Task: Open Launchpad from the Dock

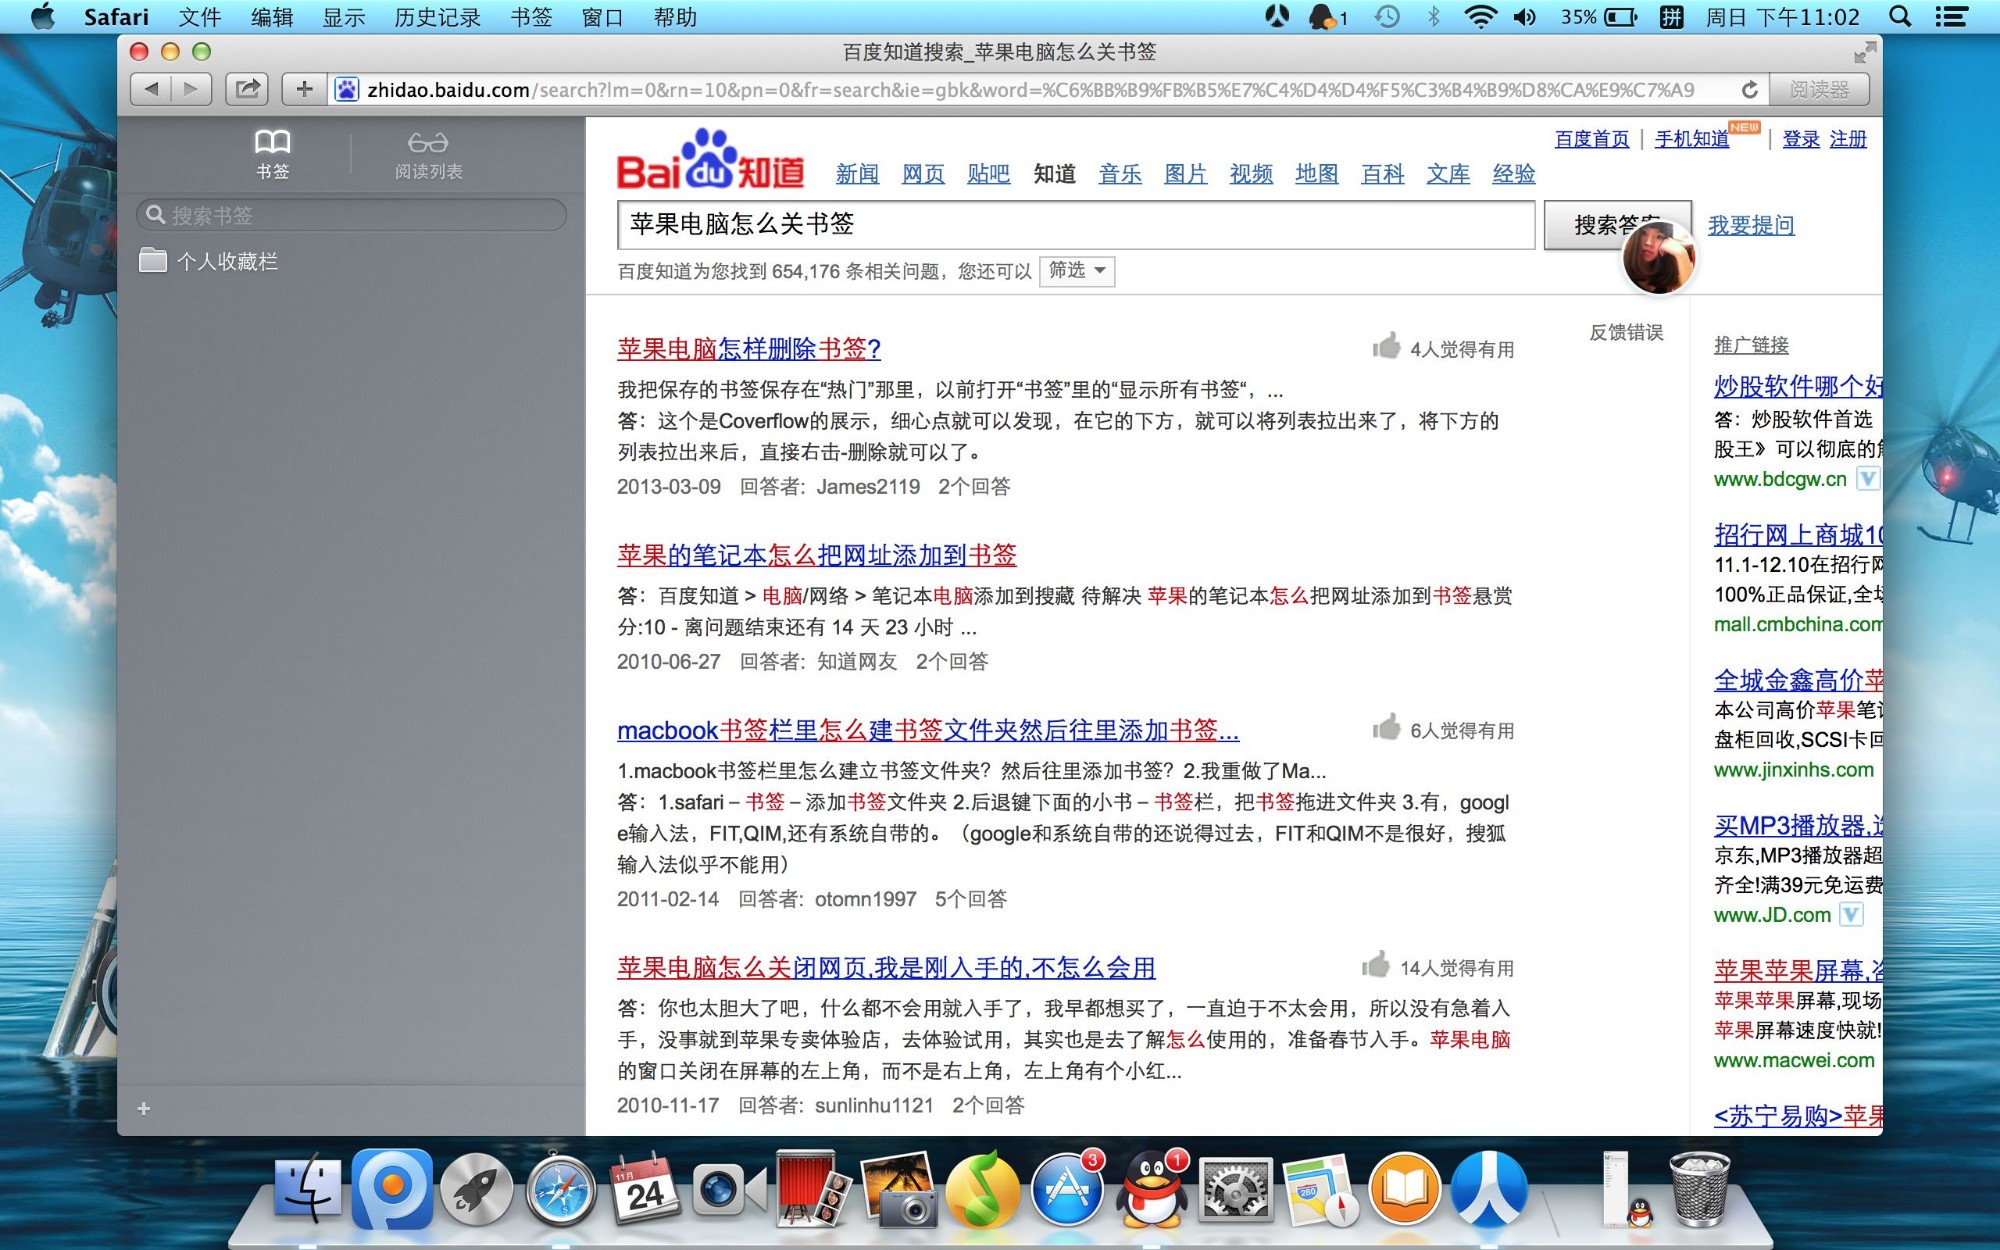Action: [x=478, y=1190]
